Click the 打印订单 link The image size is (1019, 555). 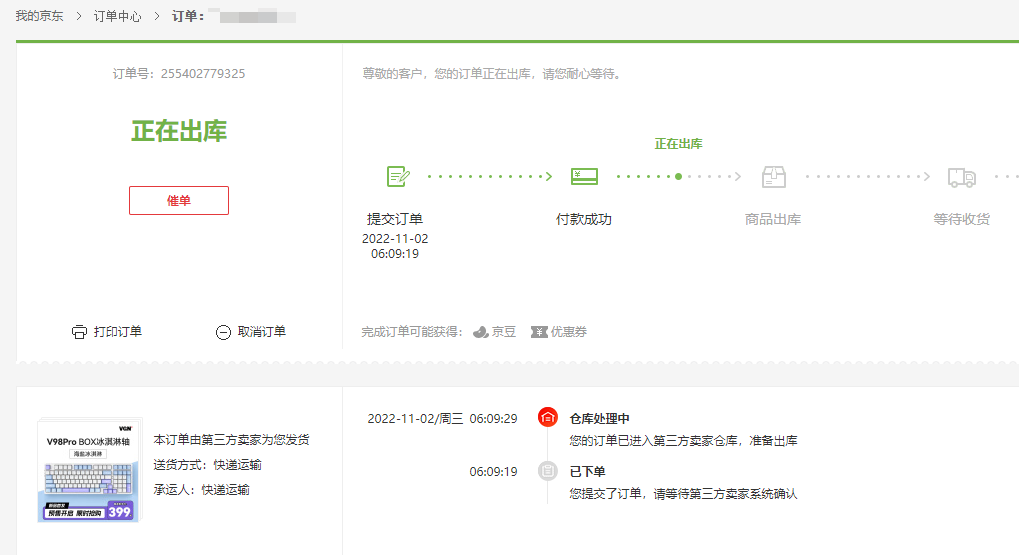(118, 332)
